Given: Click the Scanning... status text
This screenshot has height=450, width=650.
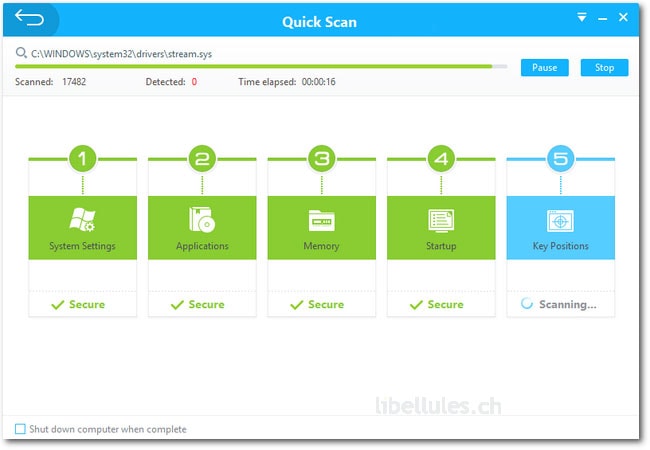Looking at the screenshot, I should pyautogui.click(x=568, y=305).
